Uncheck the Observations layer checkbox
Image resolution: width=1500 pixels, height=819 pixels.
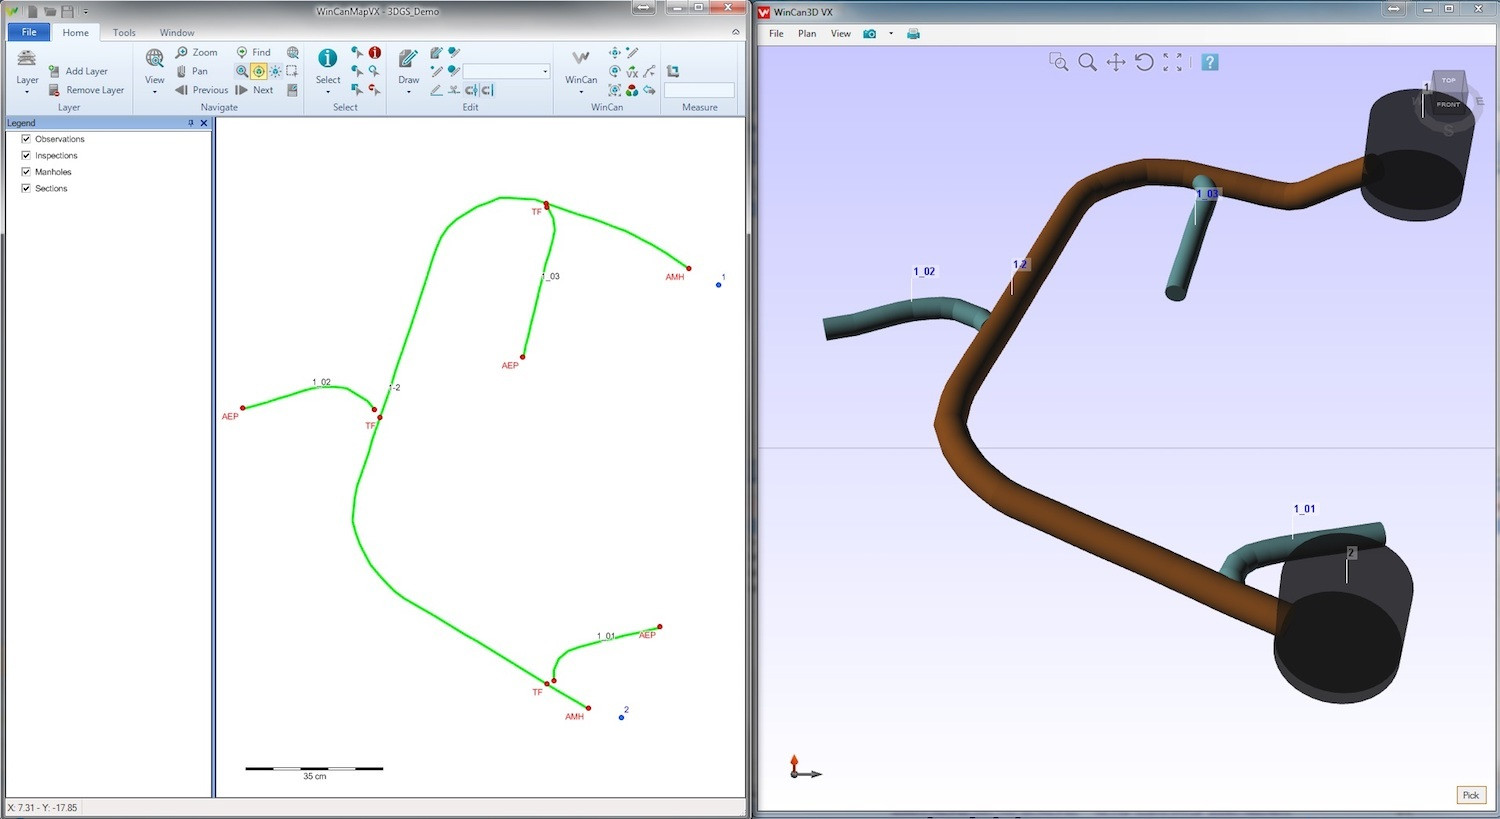[x=26, y=139]
